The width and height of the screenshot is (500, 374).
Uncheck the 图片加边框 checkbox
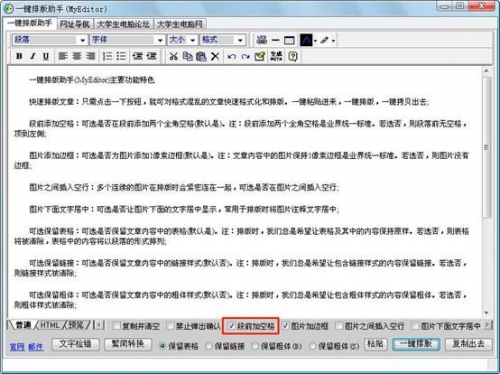[286, 326]
